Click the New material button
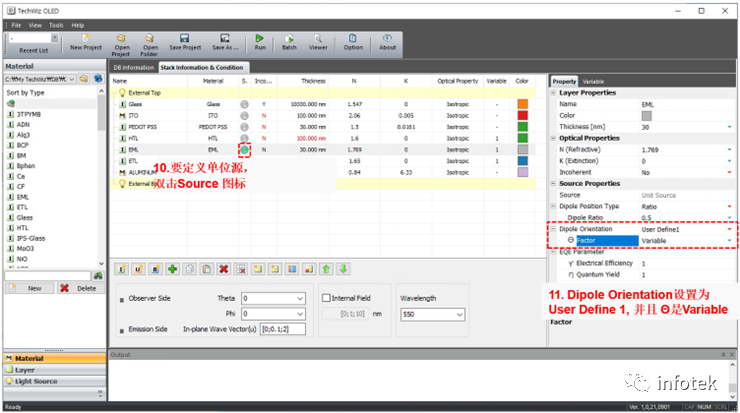Viewport: 740px width, 413px height. (29, 288)
